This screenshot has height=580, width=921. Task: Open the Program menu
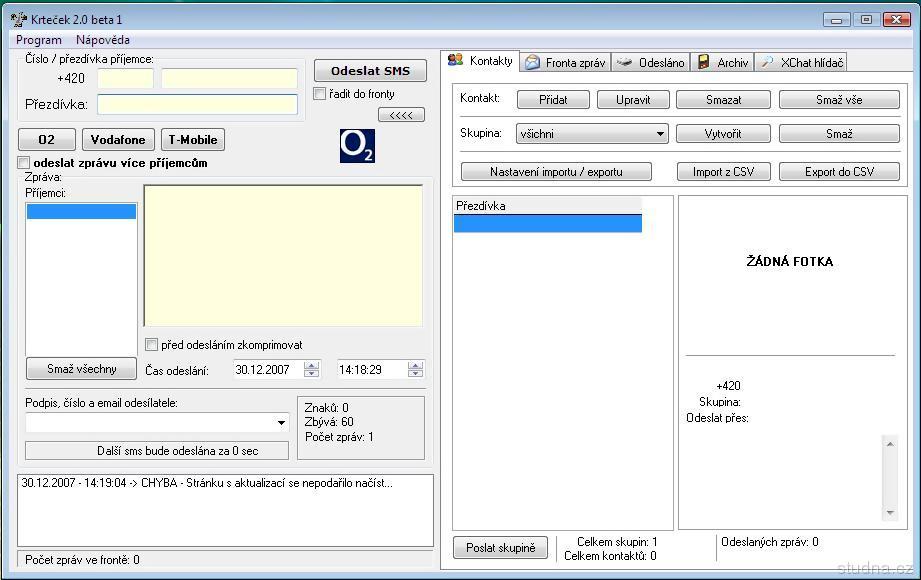[39, 40]
